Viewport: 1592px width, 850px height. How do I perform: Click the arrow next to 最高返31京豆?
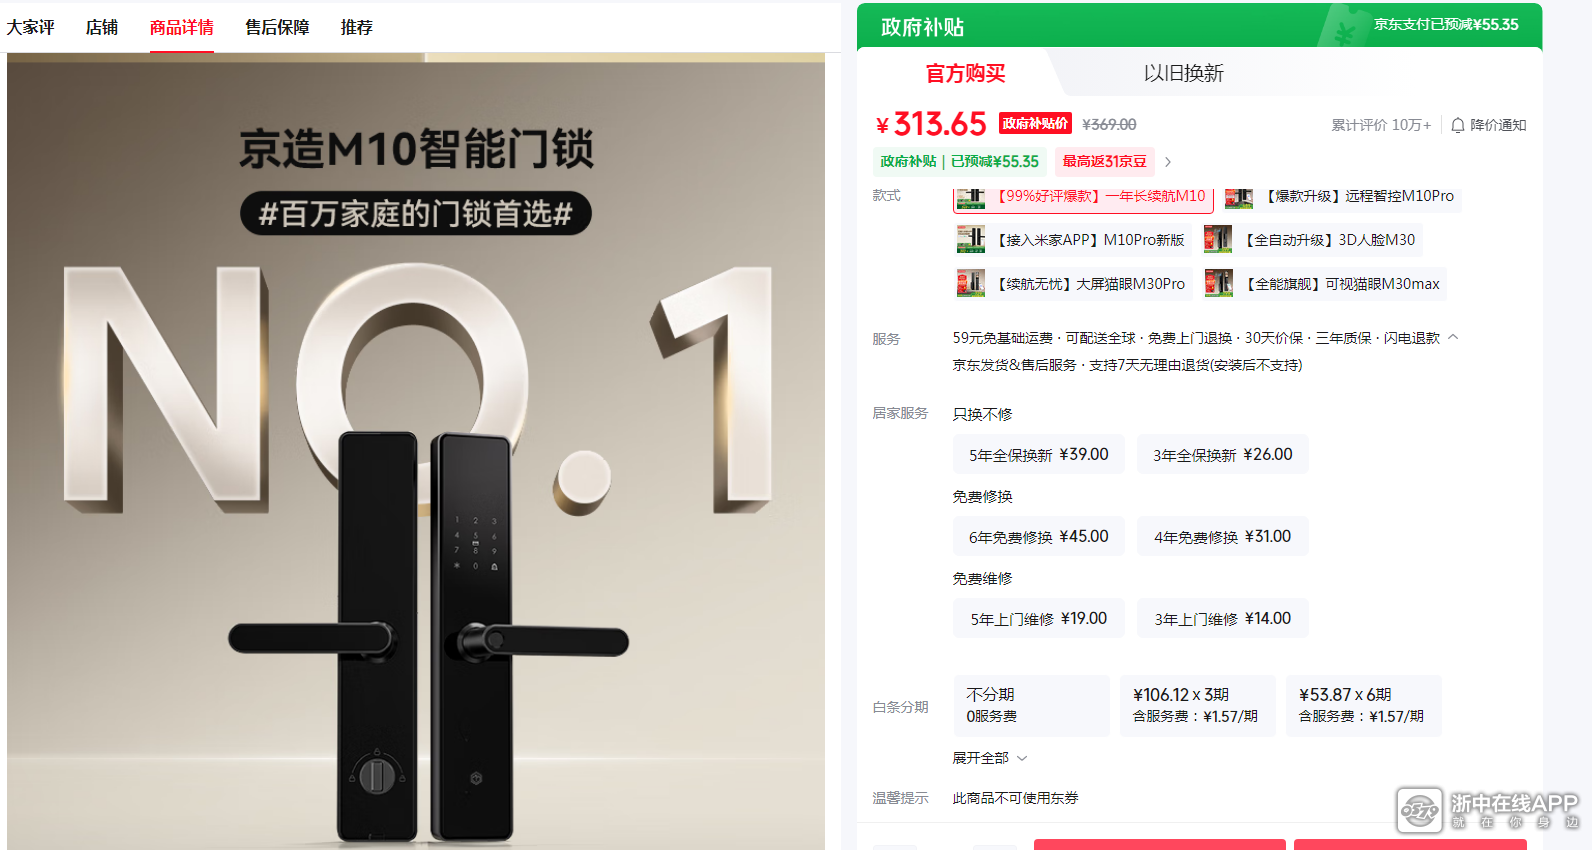tap(1168, 162)
